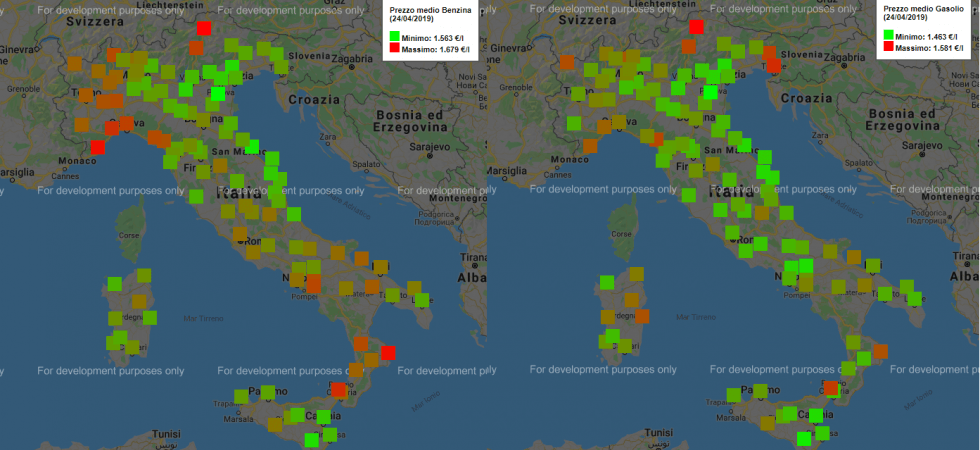Click the orange Calabria Ionian coast marker, Gasolio map
The width and height of the screenshot is (980, 450).
coord(879,351)
